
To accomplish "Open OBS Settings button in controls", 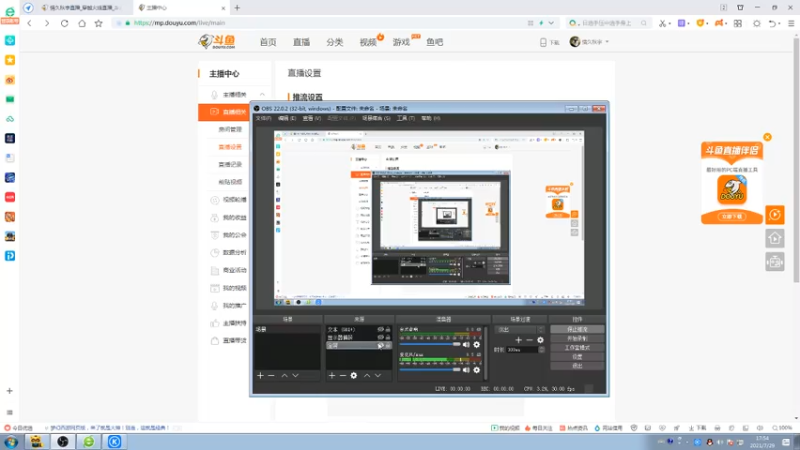I will click(x=577, y=357).
